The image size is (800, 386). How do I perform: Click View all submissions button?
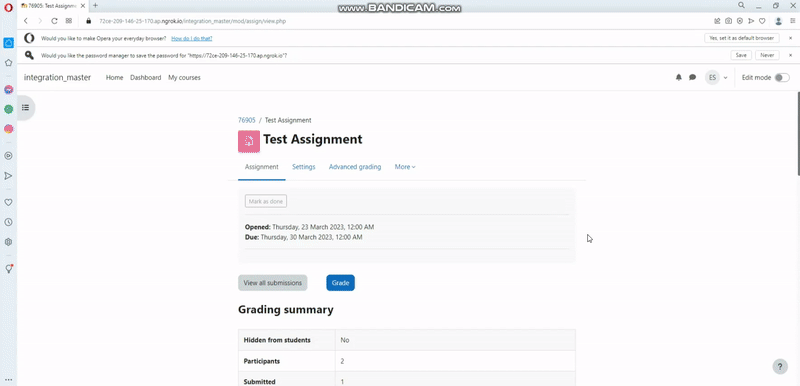[x=272, y=282]
